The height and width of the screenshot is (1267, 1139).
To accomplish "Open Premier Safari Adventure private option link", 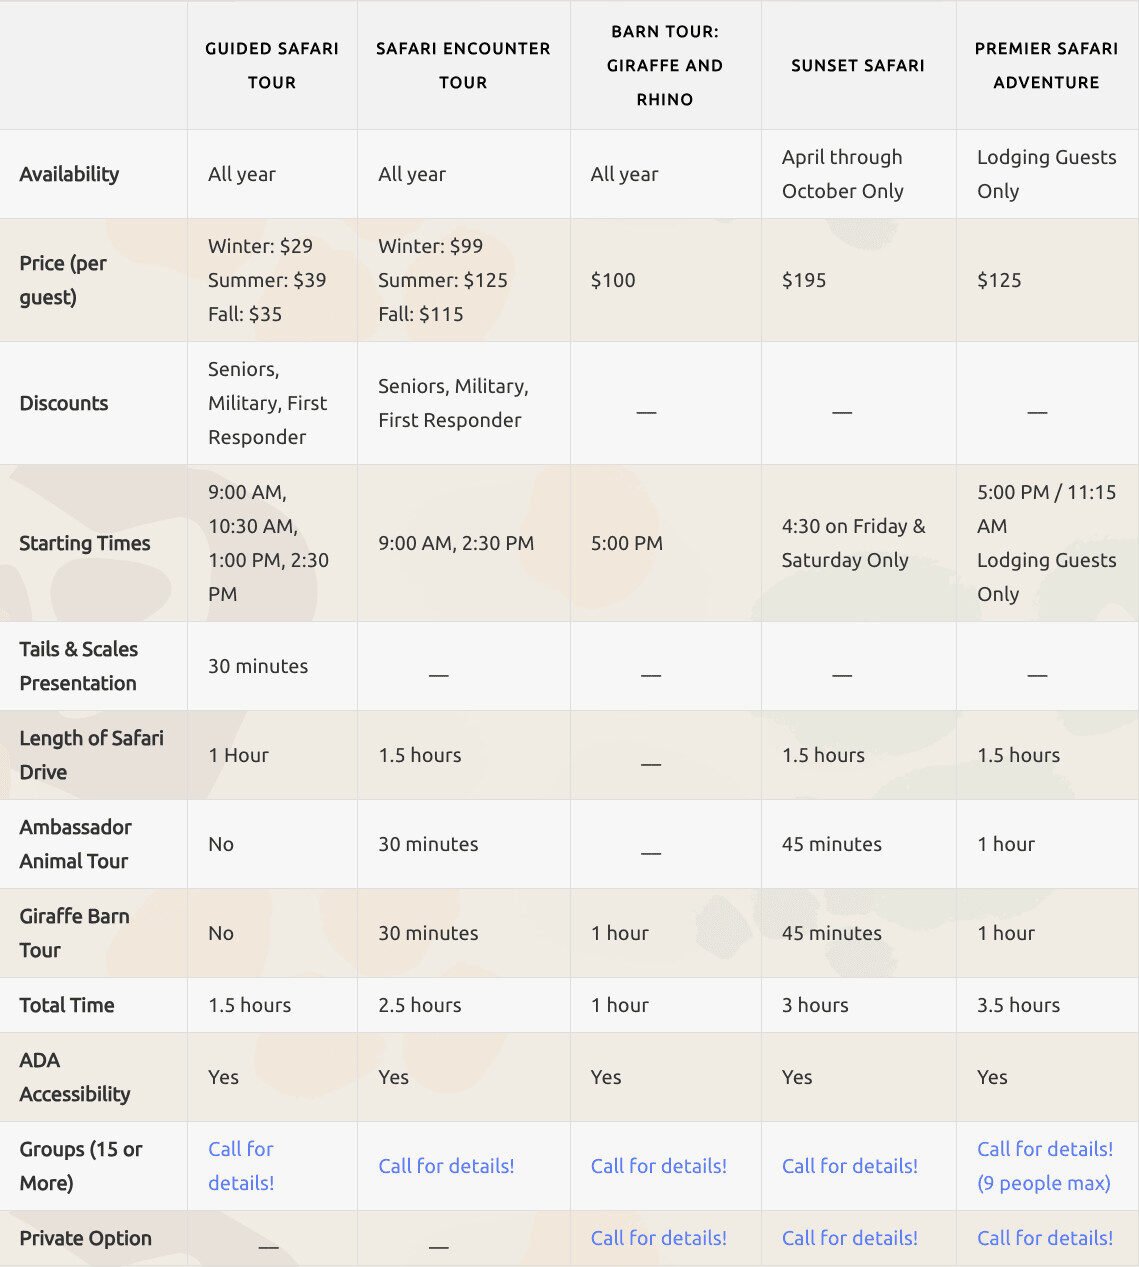I will pyautogui.click(x=1044, y=1238).
